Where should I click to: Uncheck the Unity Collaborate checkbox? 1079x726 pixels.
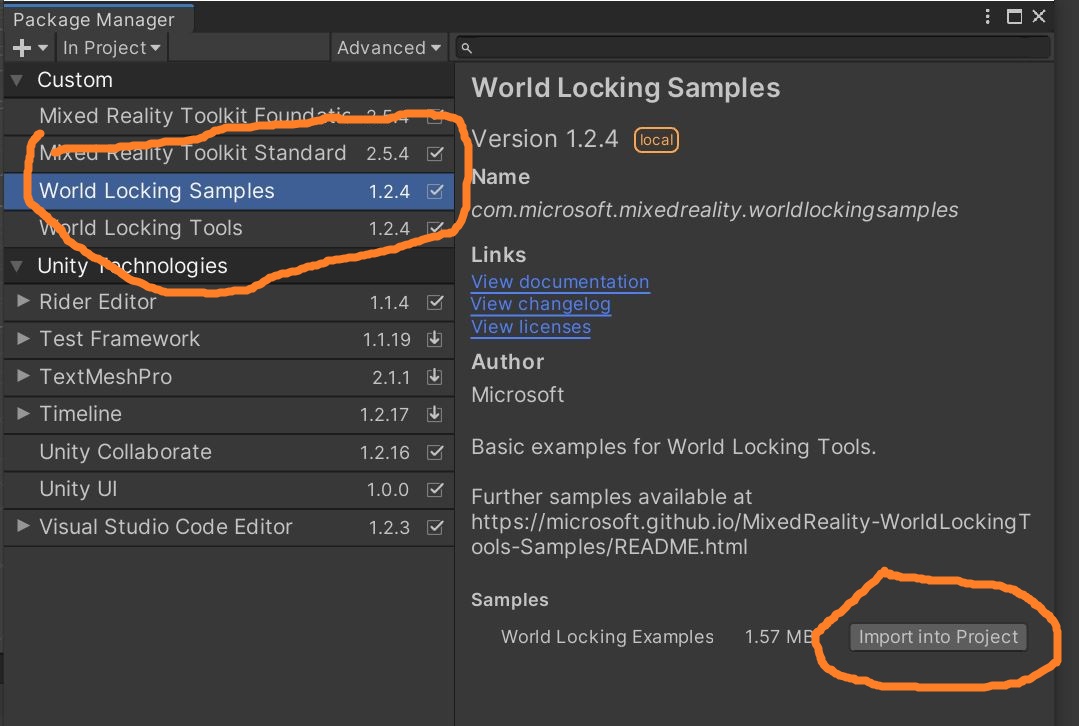click(x=435, y=452)
